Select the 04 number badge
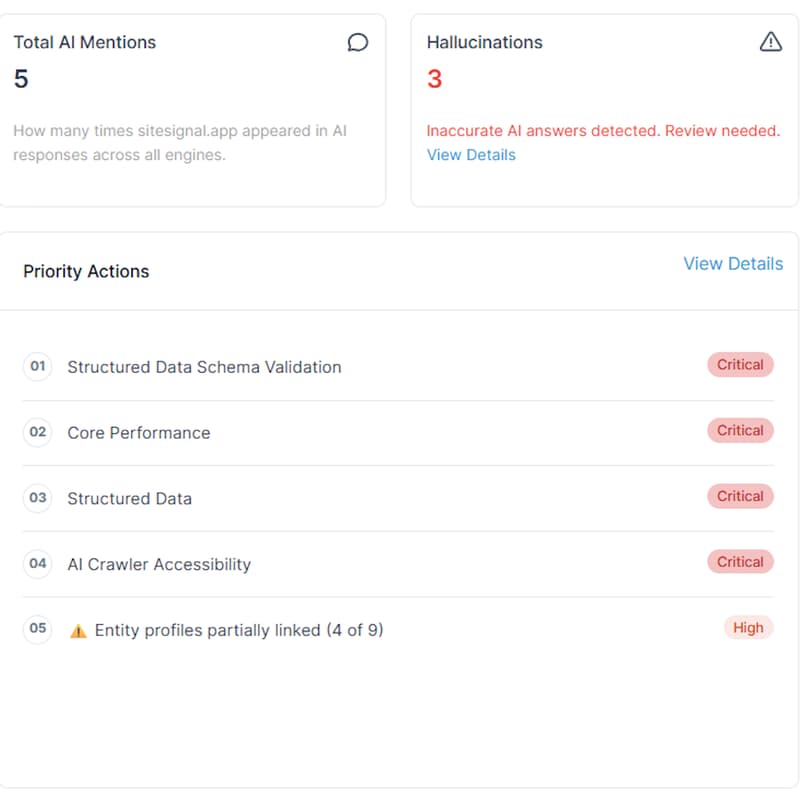 point(37,564)
